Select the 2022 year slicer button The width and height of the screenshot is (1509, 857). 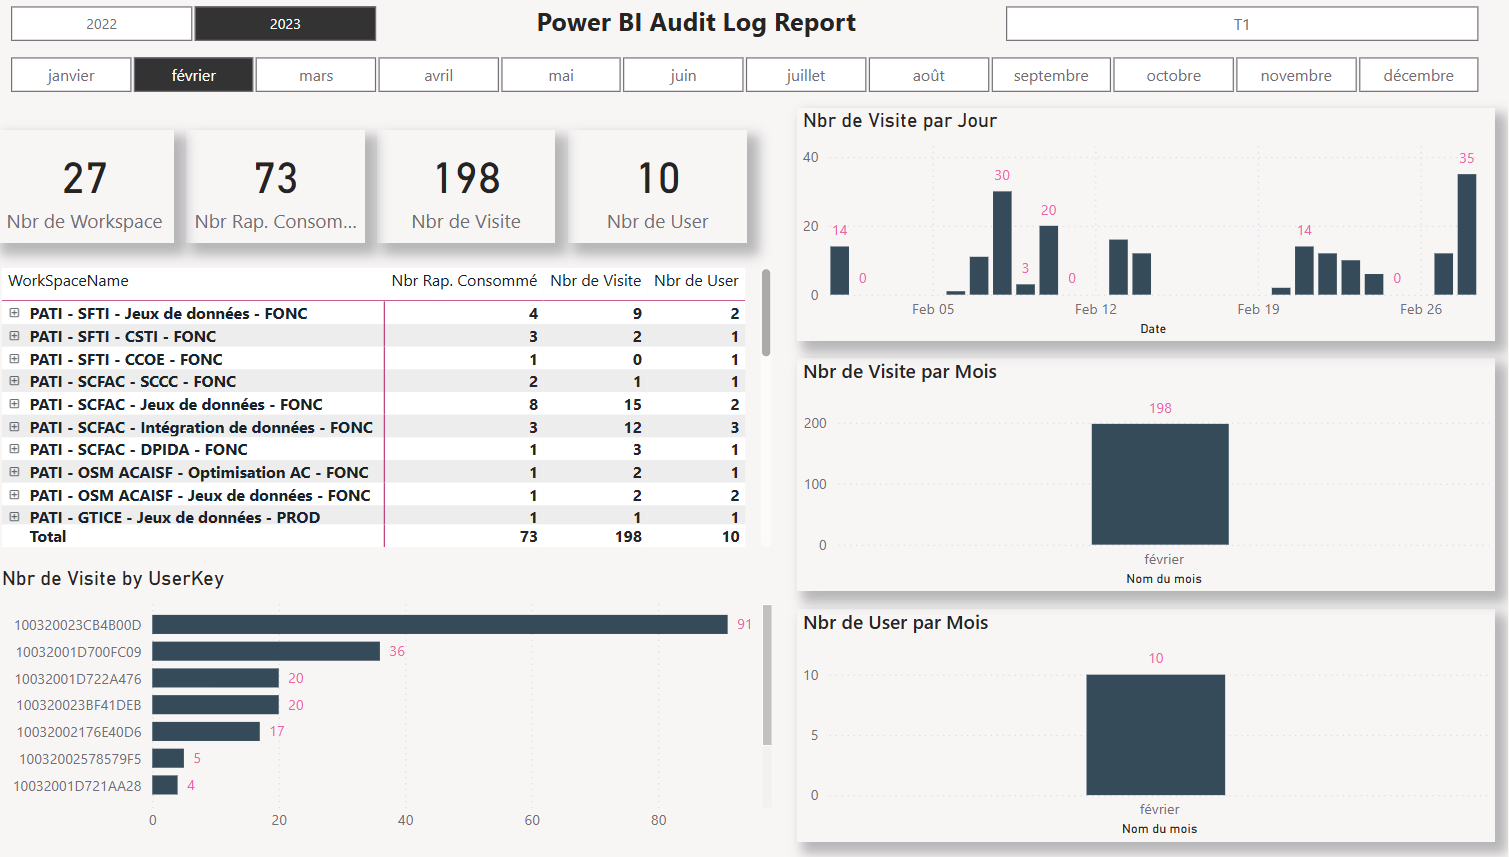(x=101, y=24)
